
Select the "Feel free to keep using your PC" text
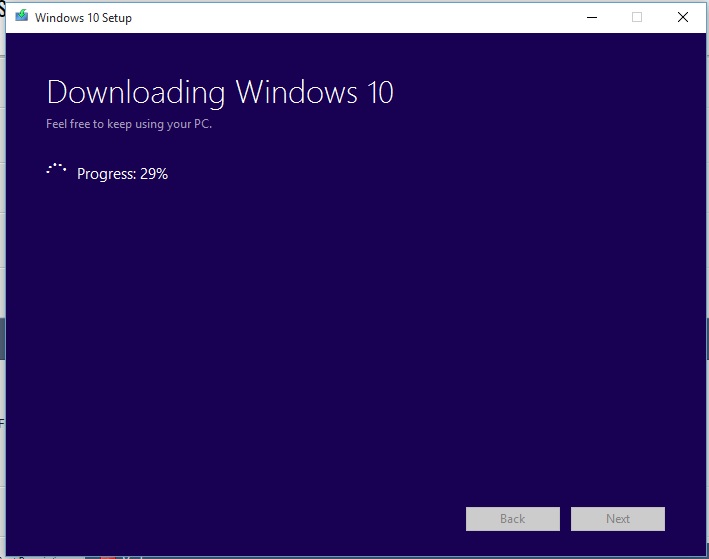(x=129, y=124)
